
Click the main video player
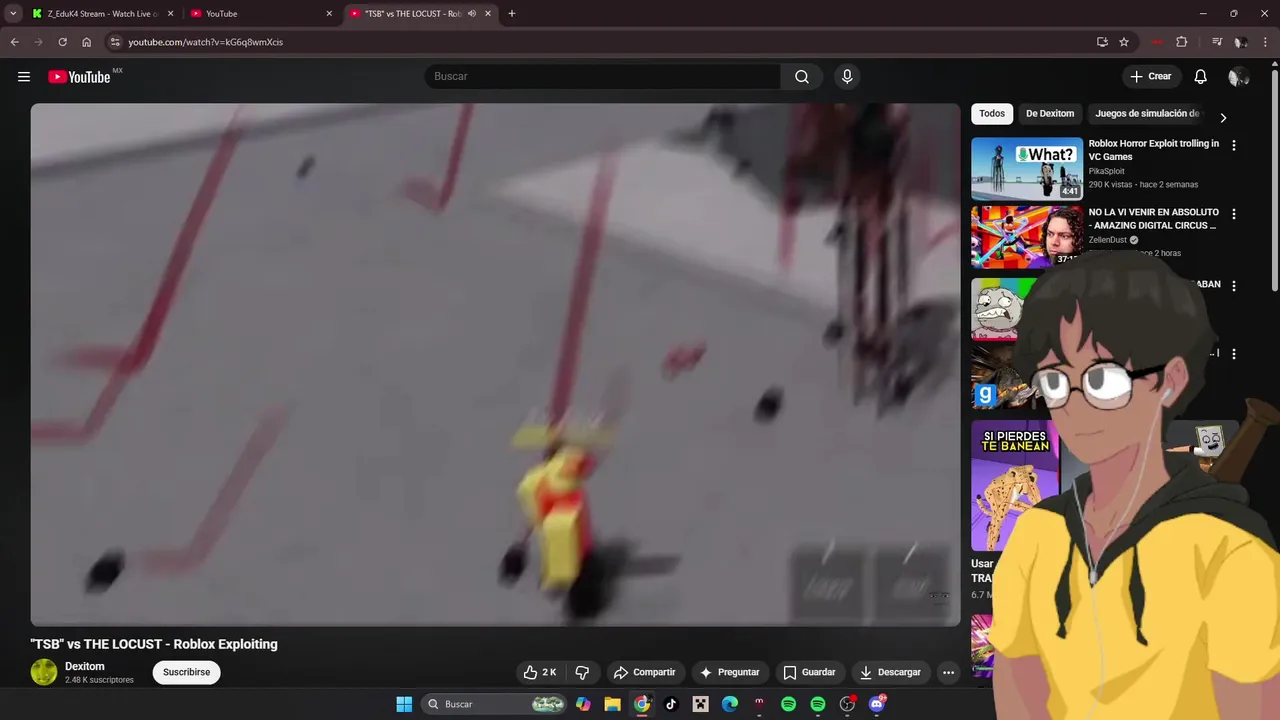[x=495, y=365]
